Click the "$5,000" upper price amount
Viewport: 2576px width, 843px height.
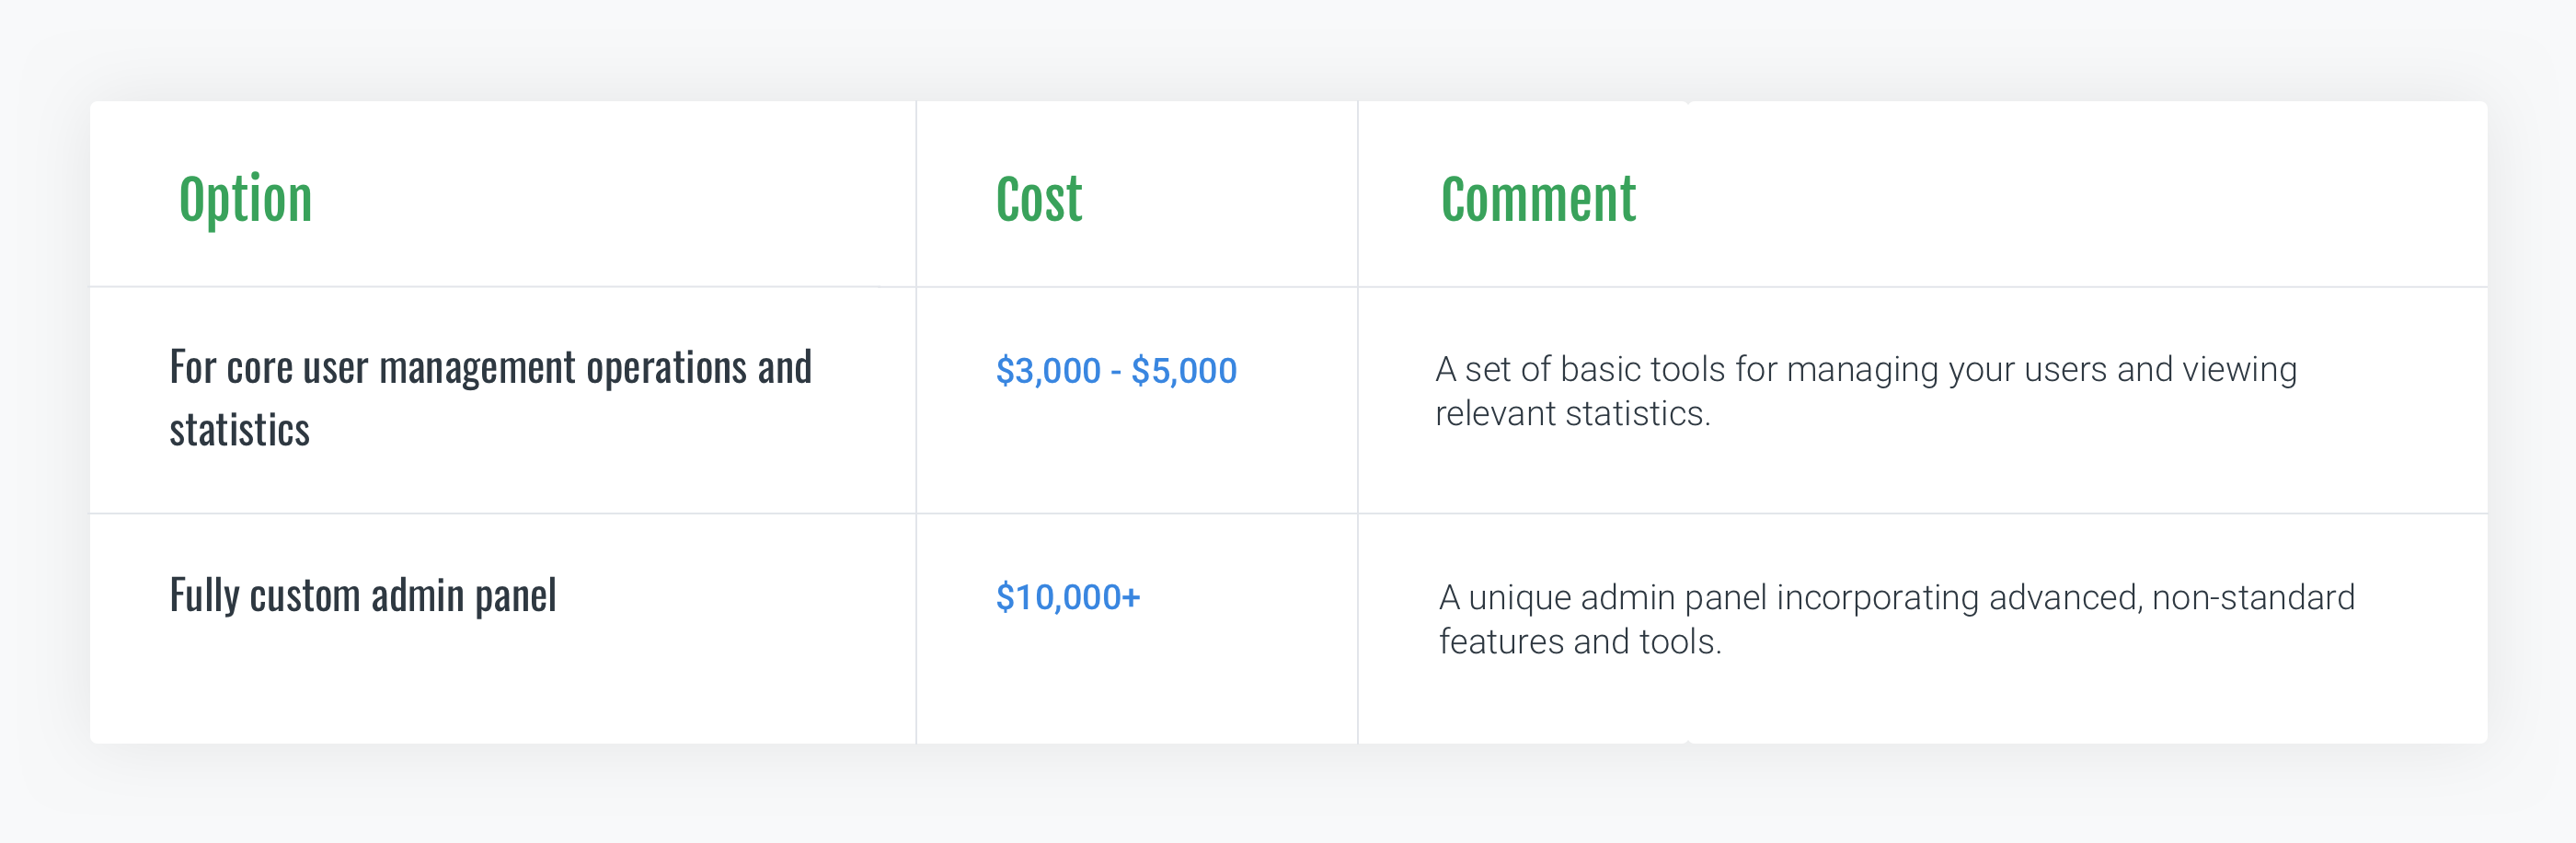(x=1183, y=371)
